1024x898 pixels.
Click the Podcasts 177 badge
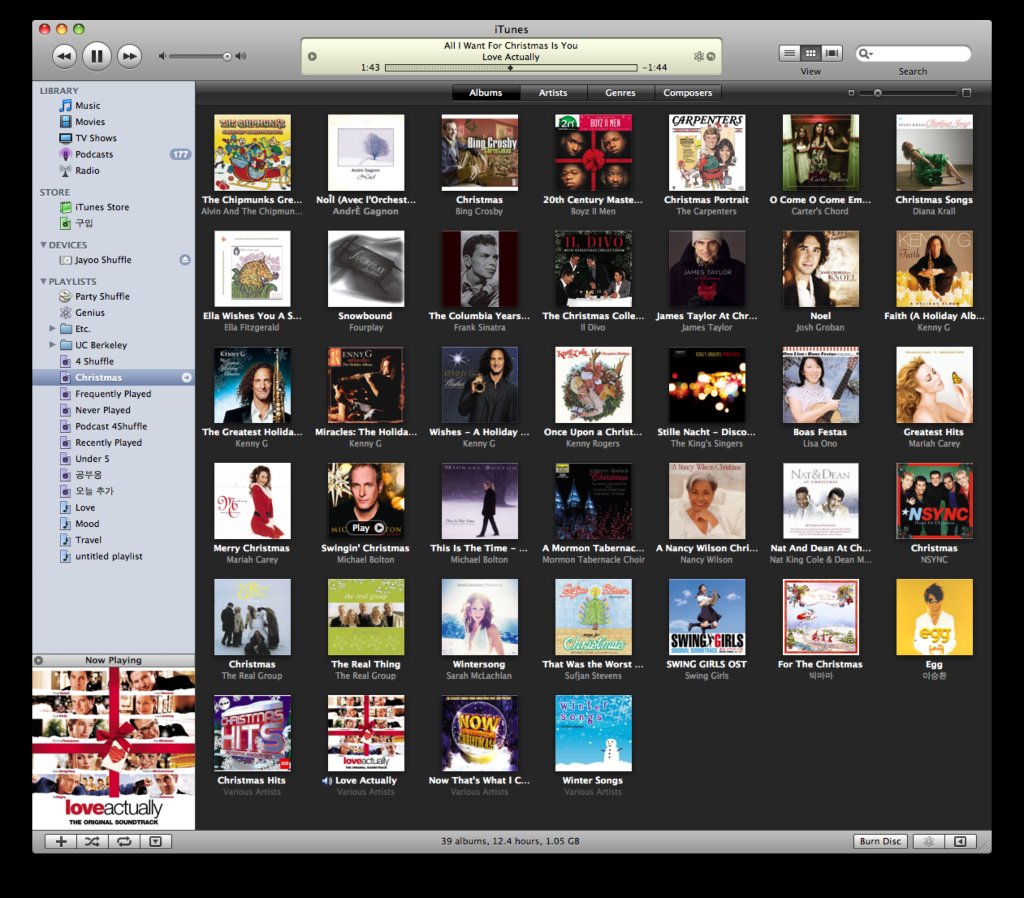click(x=180, y=155)
